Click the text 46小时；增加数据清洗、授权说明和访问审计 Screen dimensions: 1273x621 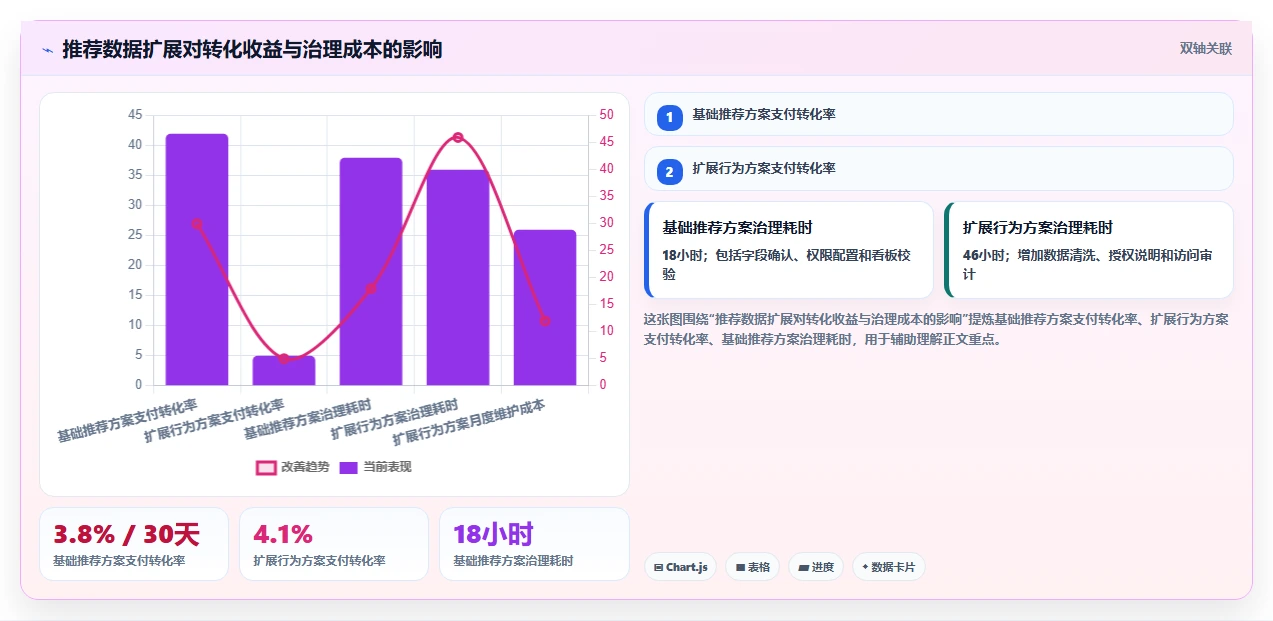point(1088,264)
